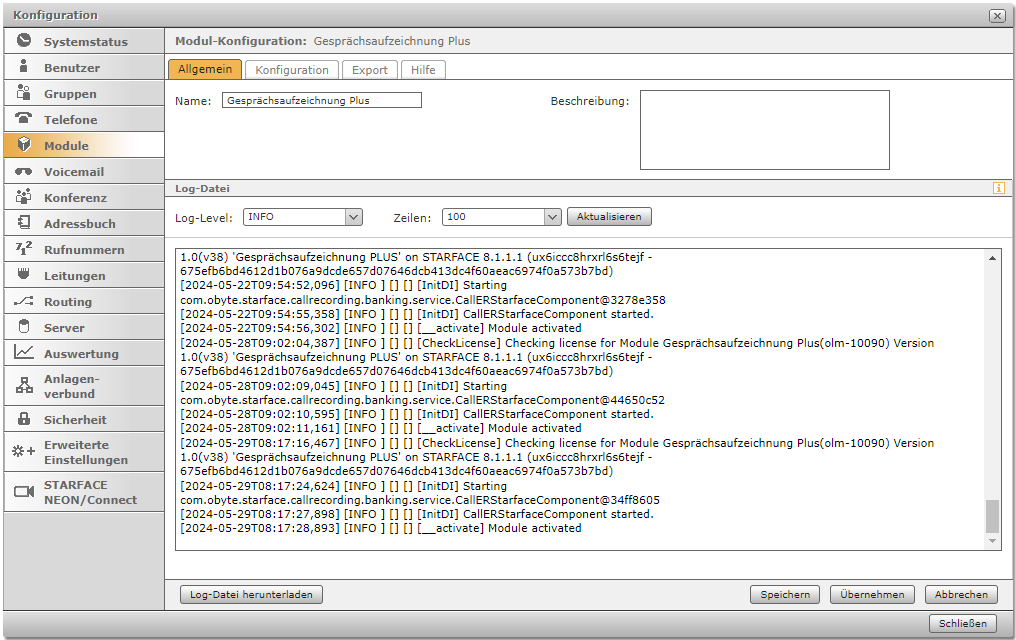Click the Telefone phone icon
The image size is (1016, 640).
pyautogui.click(x=24, y=119)
